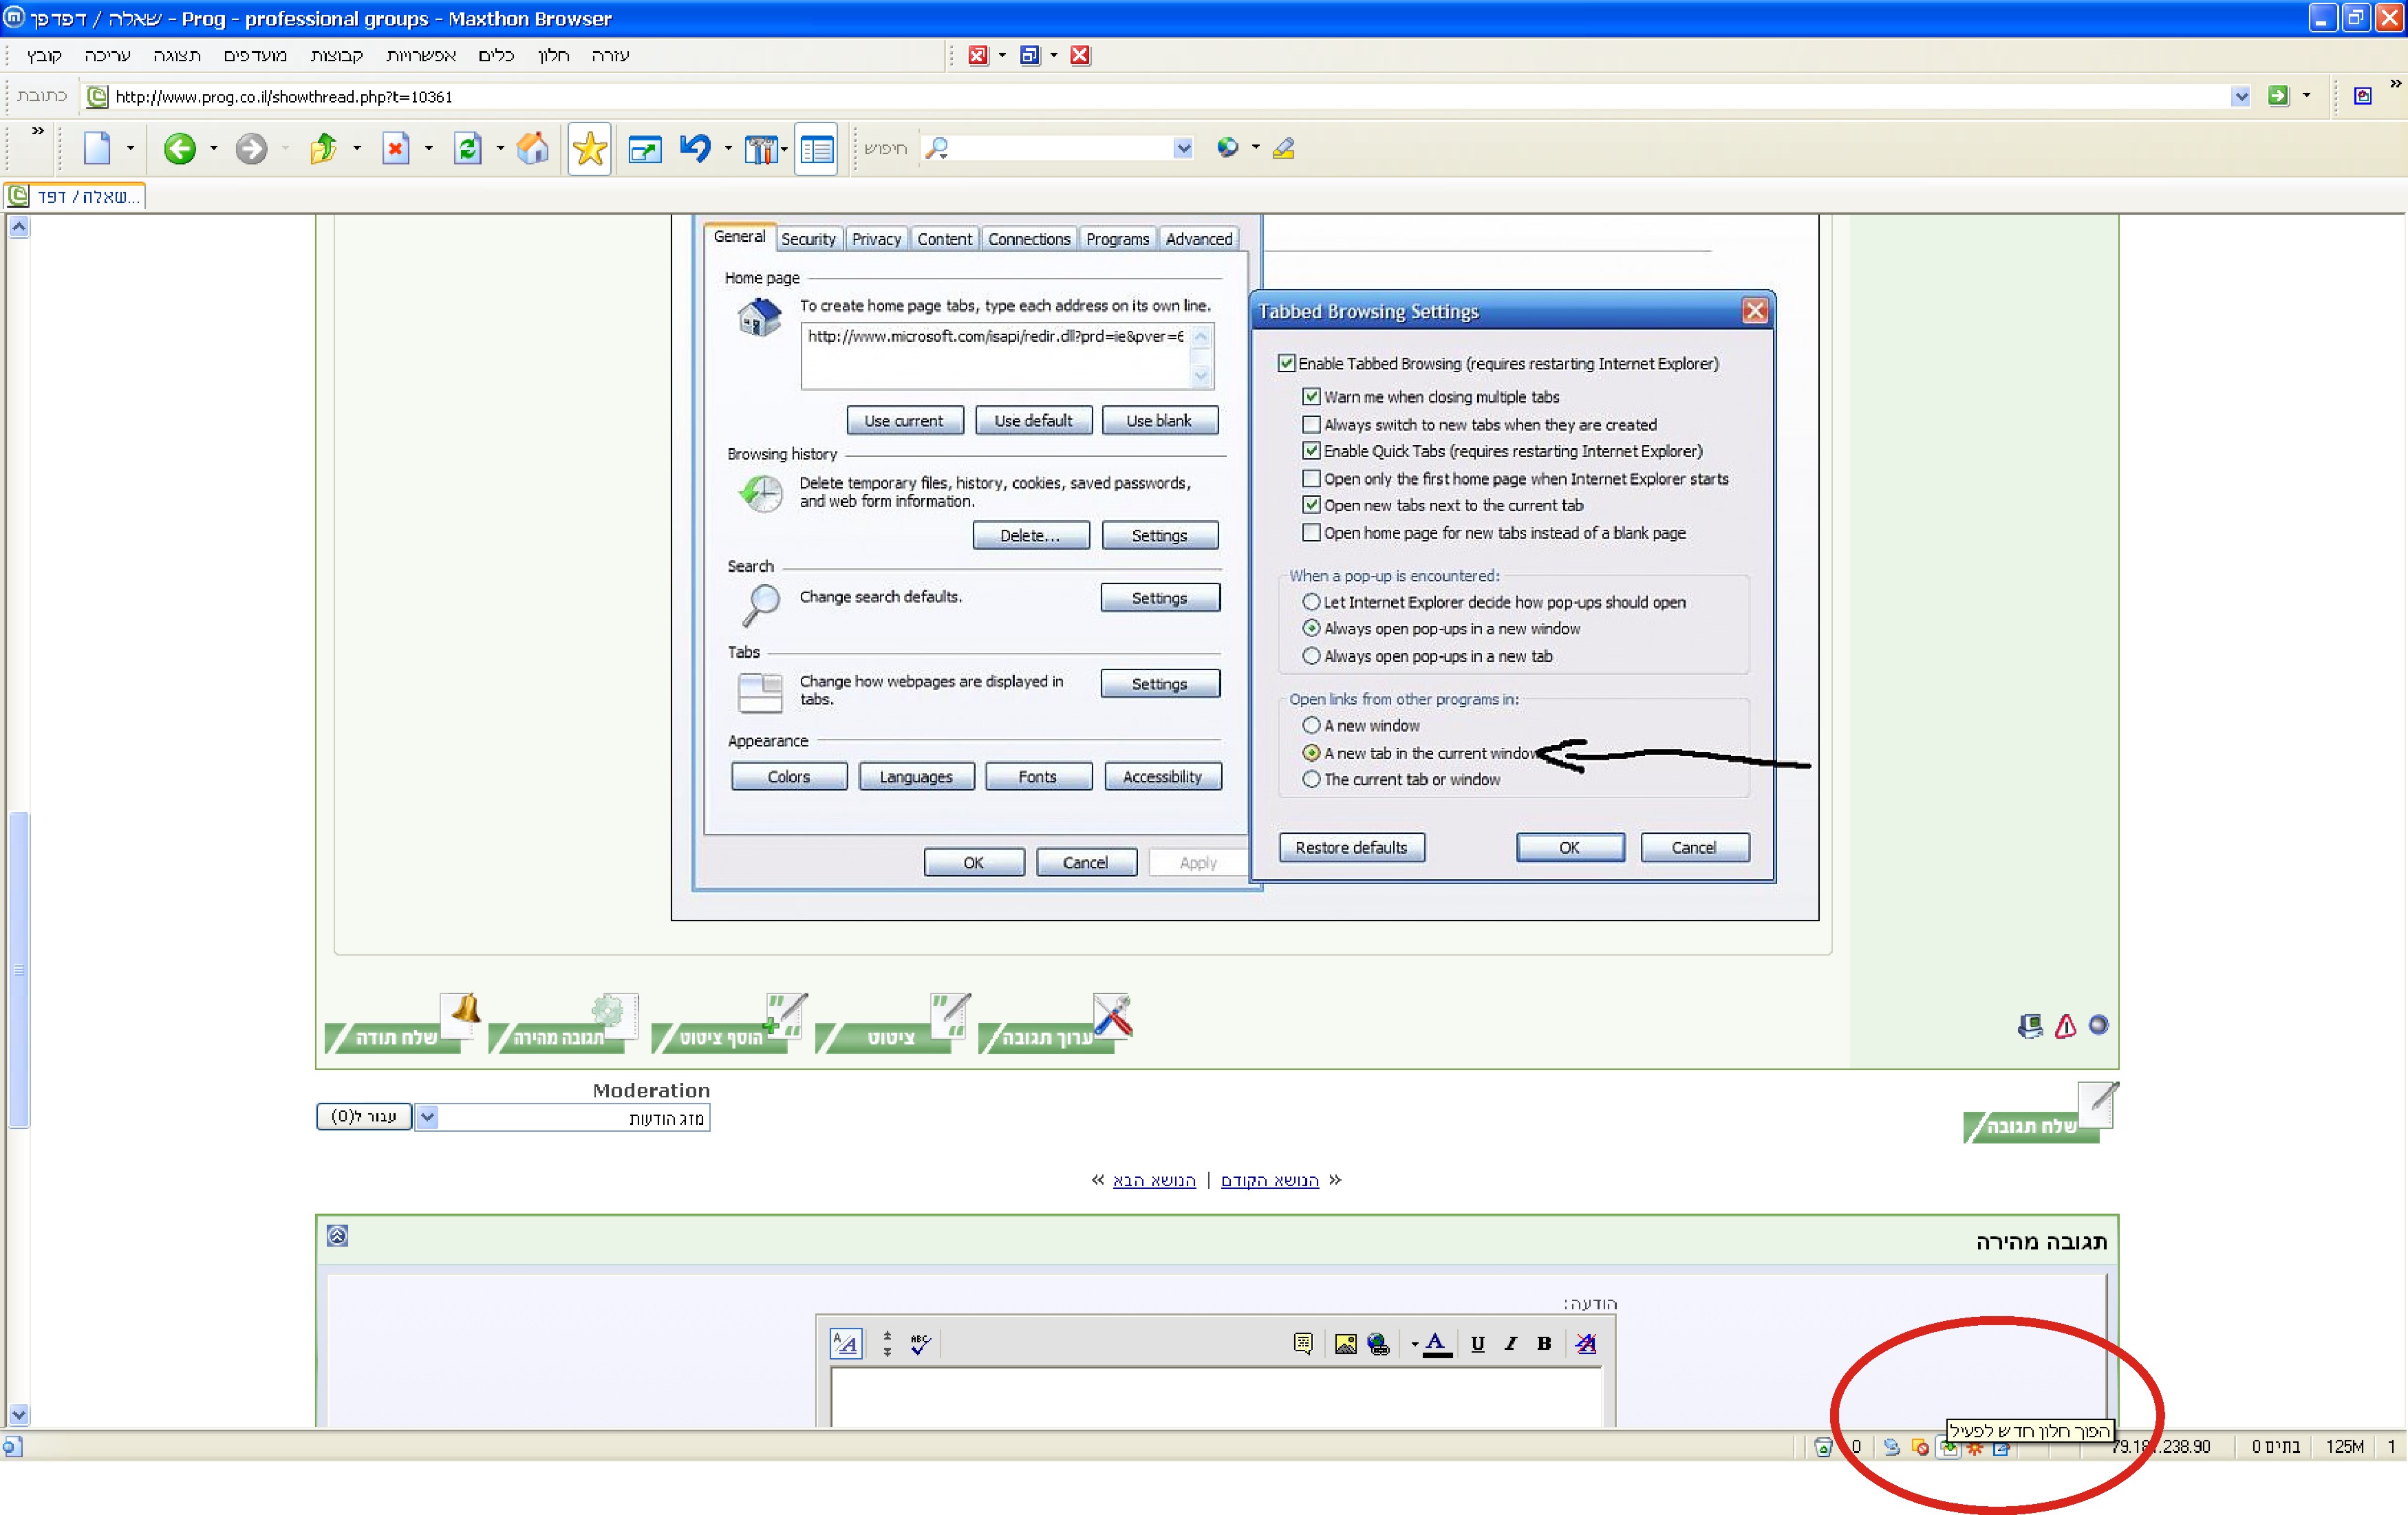Open the 'מועדפים' menu

254,55
